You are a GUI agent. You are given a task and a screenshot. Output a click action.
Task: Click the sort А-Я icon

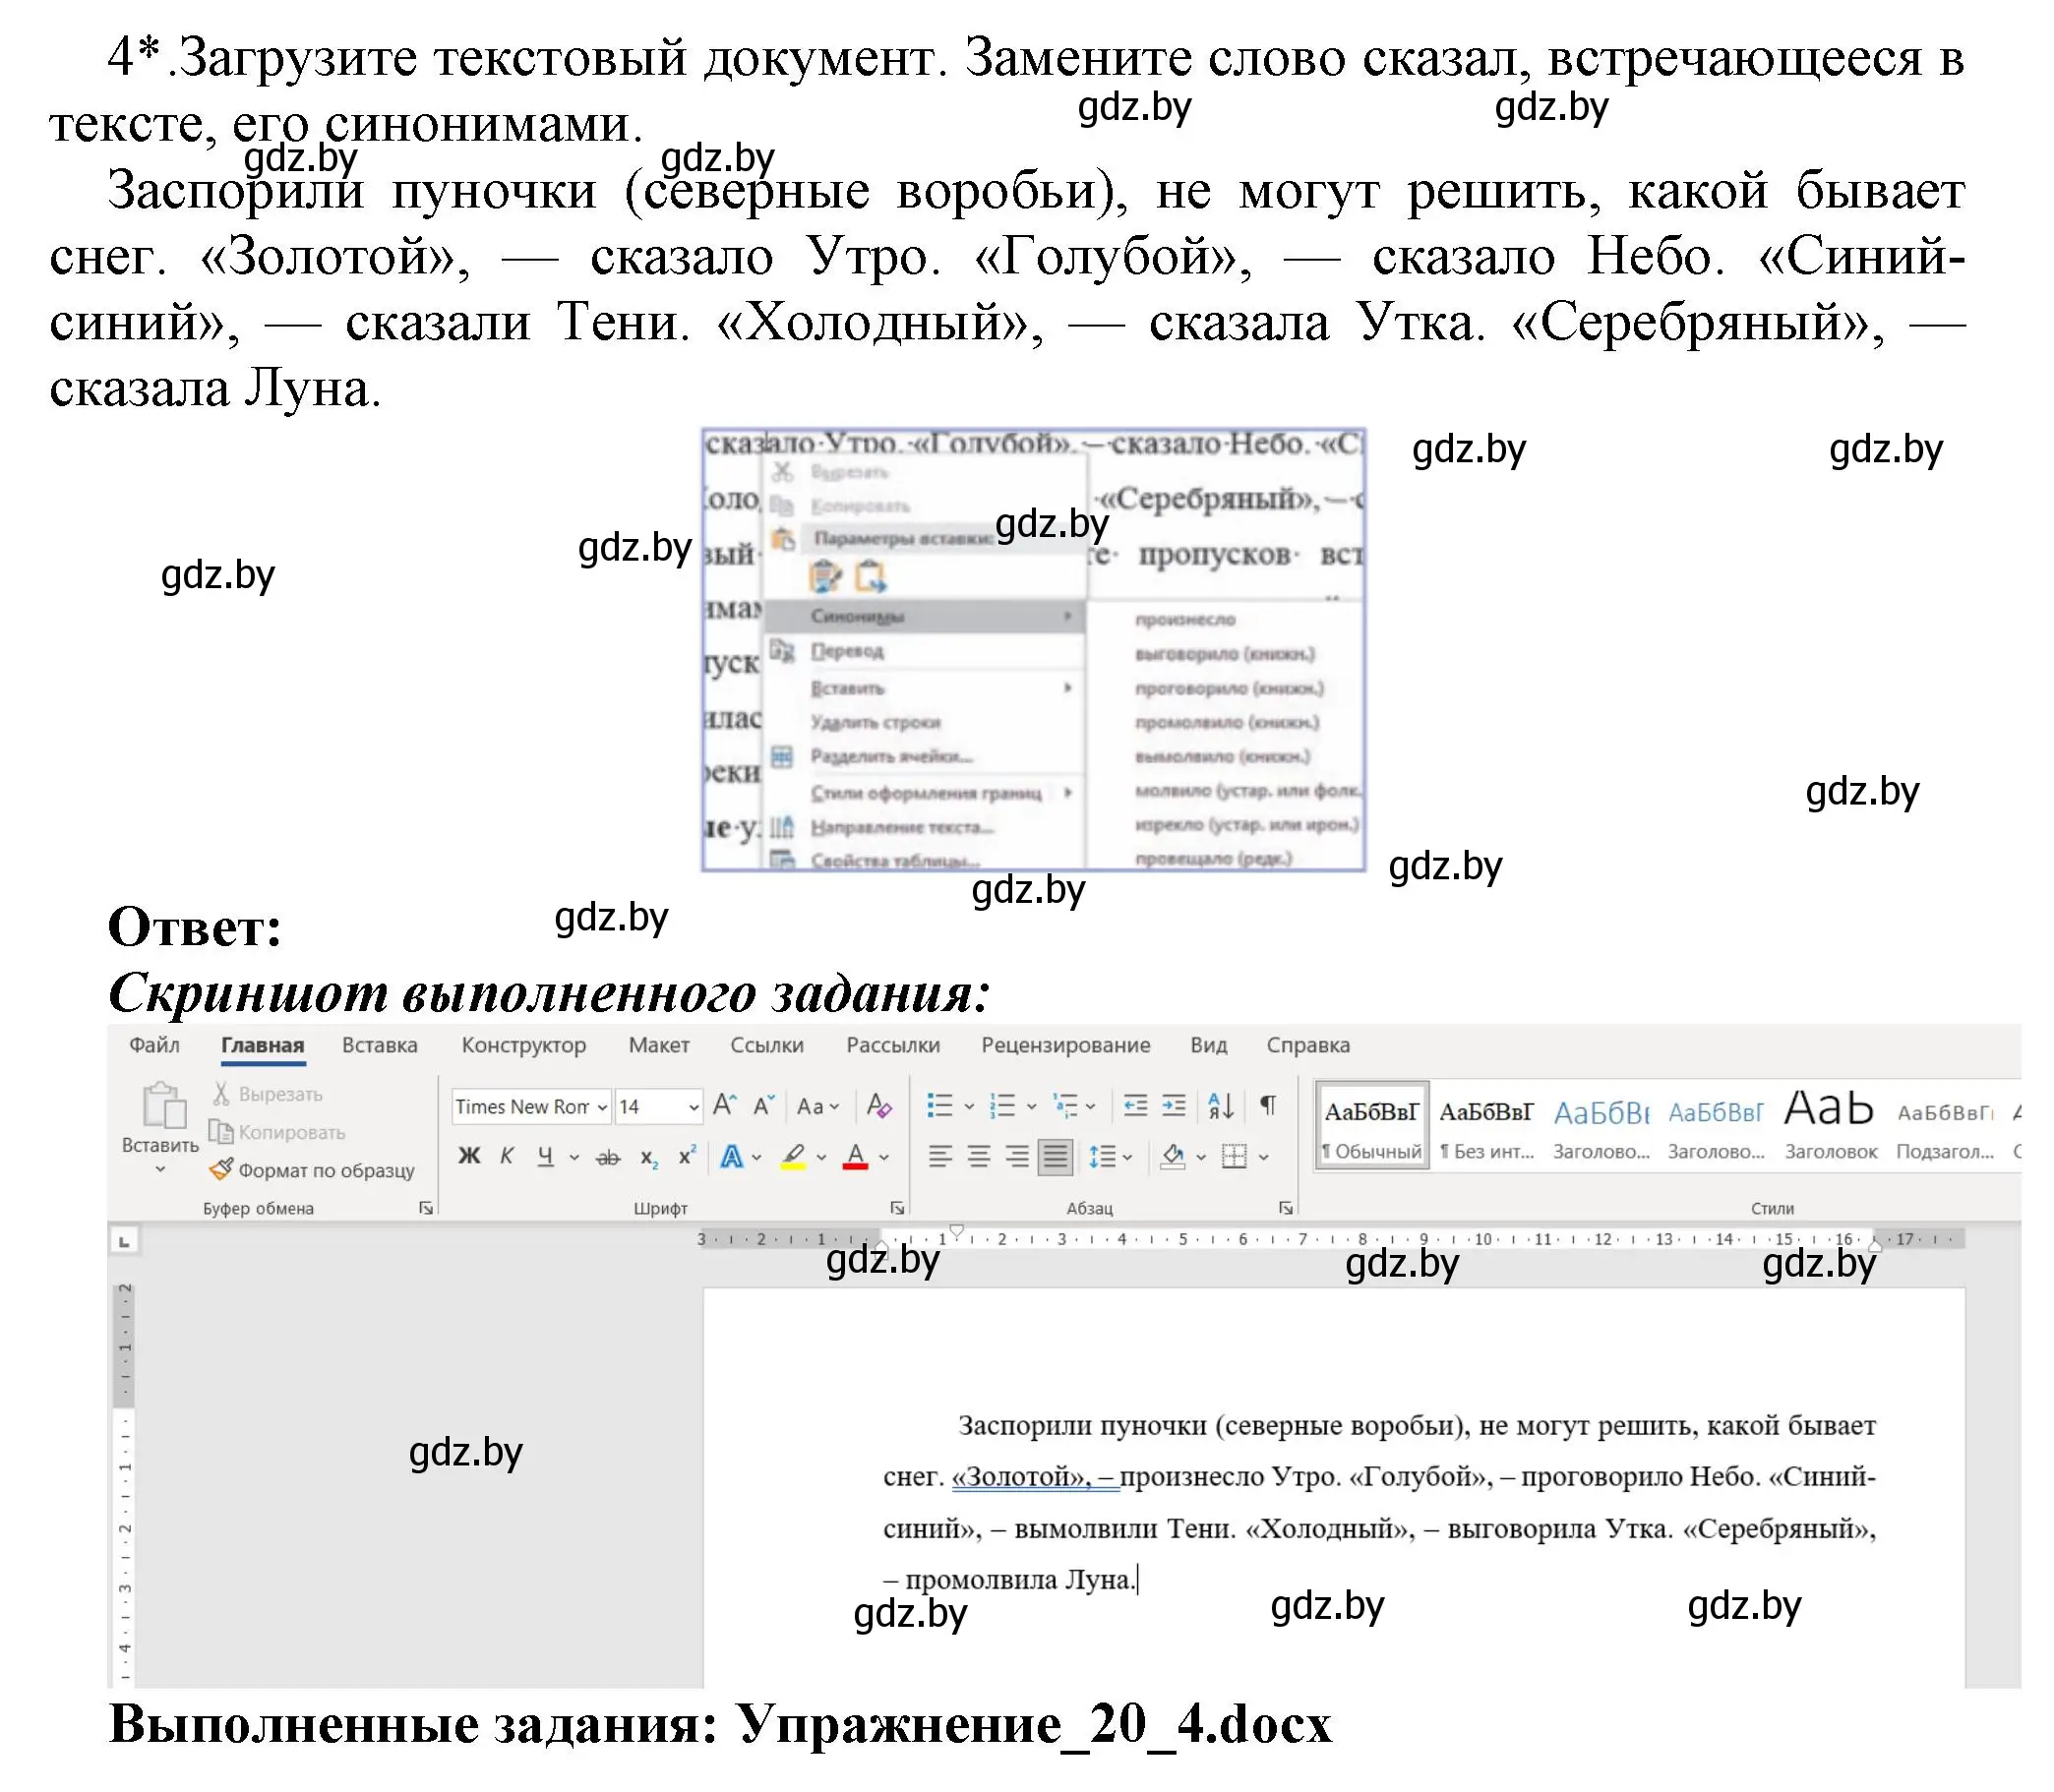[x=1221, y=1106]
